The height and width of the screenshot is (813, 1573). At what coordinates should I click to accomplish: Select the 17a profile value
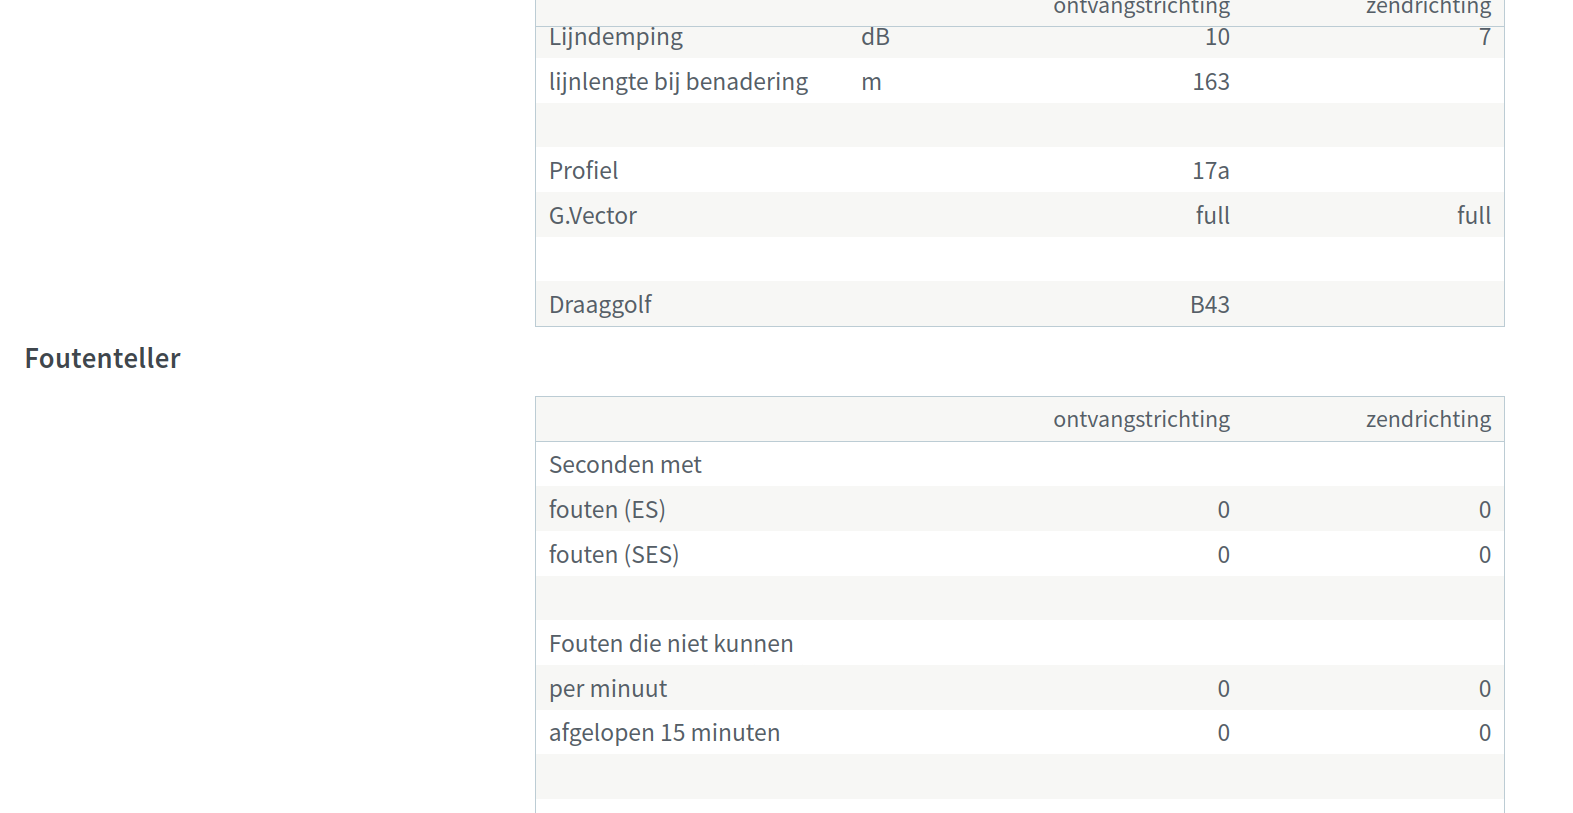(x=1210, y=171)
